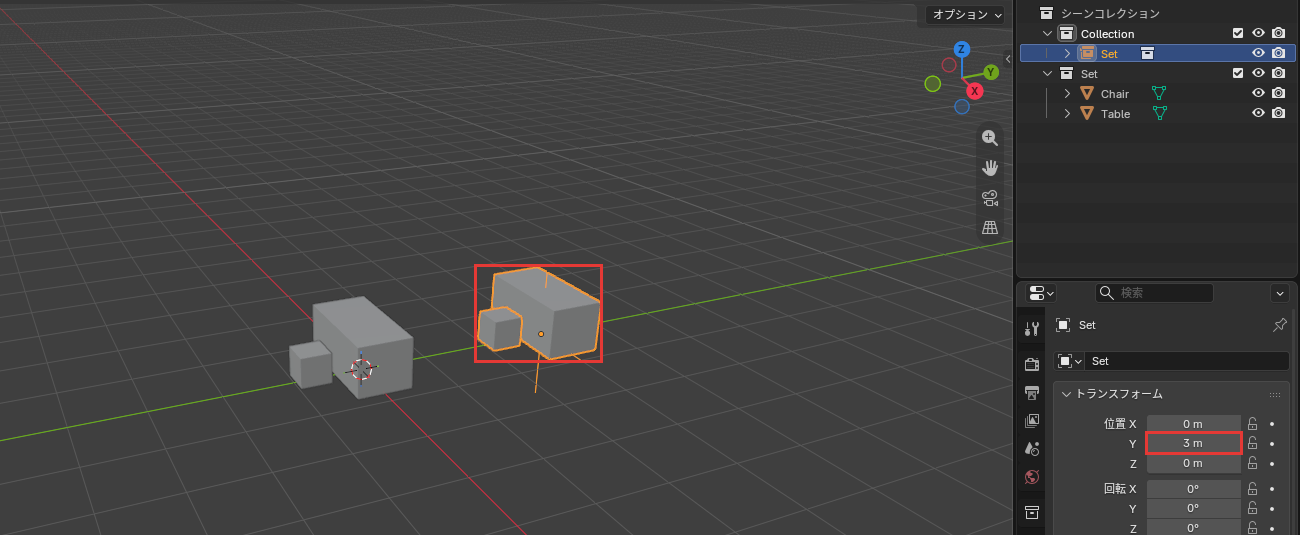Toggle the camera view icon in viewport
Screen dimensions: 1300x535
[x=990, y=197]
